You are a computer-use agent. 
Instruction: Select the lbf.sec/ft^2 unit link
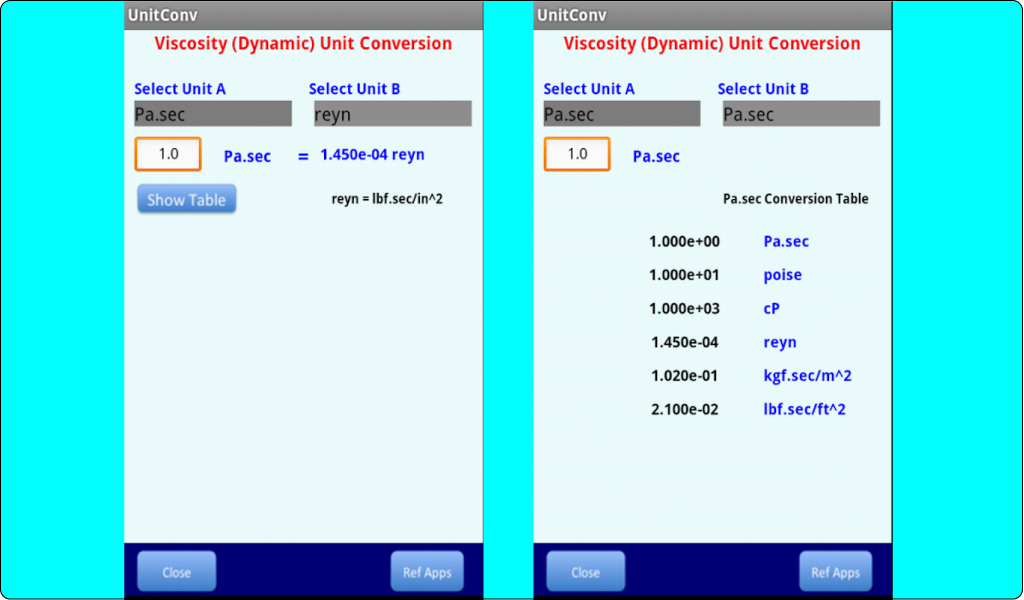pos(806,408)
